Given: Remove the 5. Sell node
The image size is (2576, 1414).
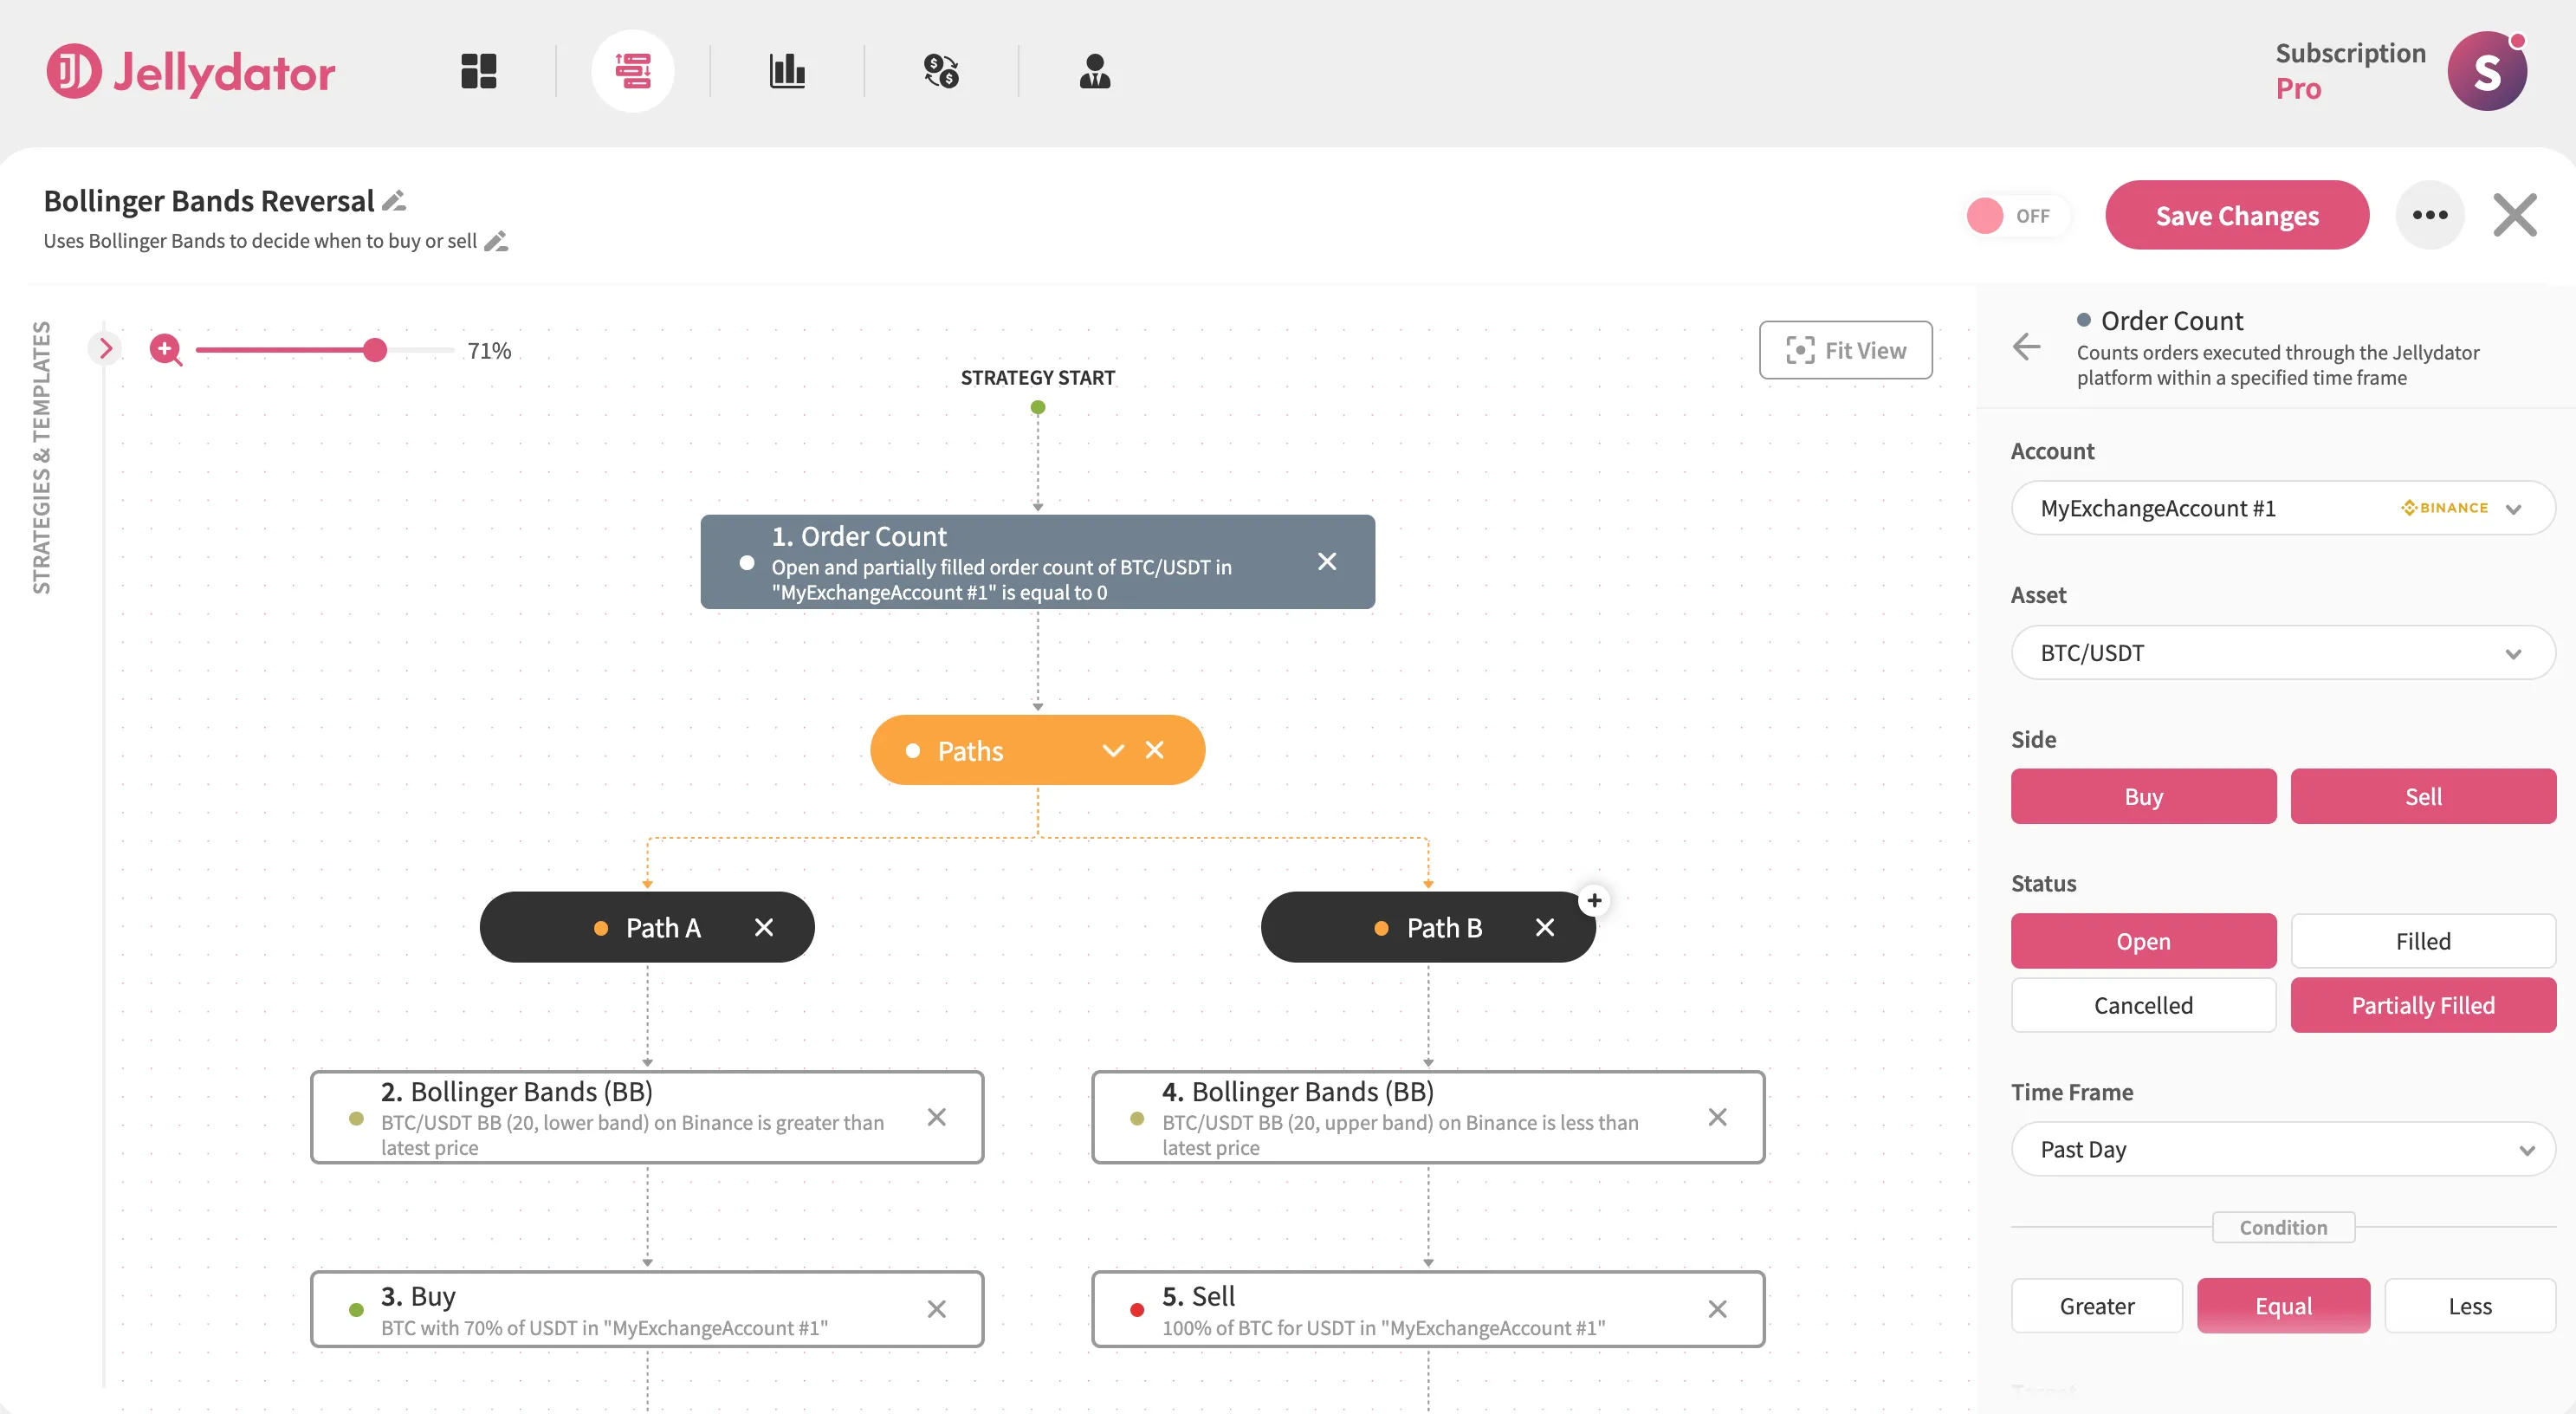Looking at the screenshot, I should [x=1718, y=1309].
